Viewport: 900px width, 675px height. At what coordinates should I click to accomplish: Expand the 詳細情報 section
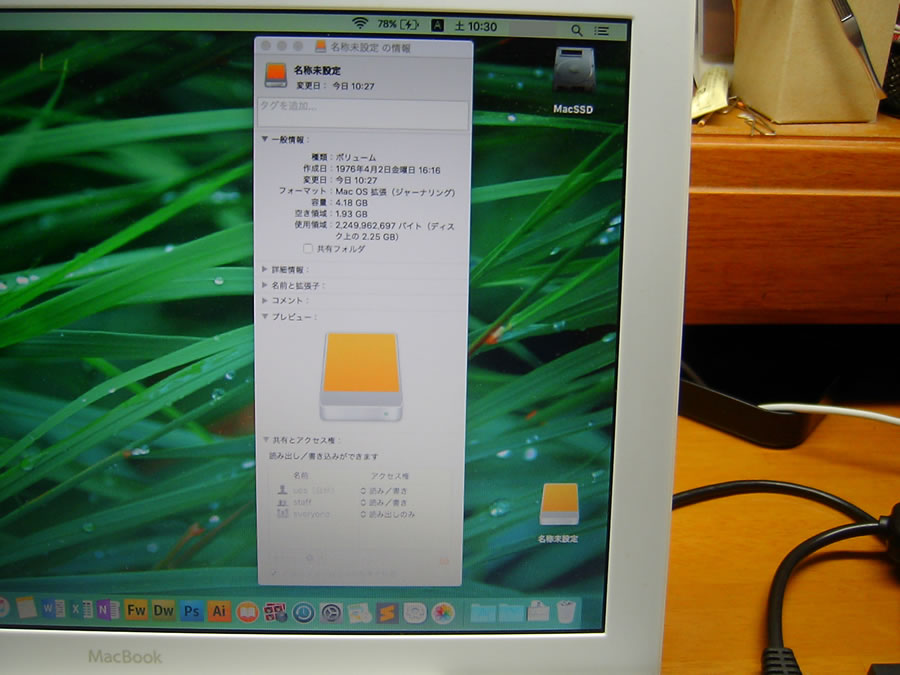coord(265,269)
